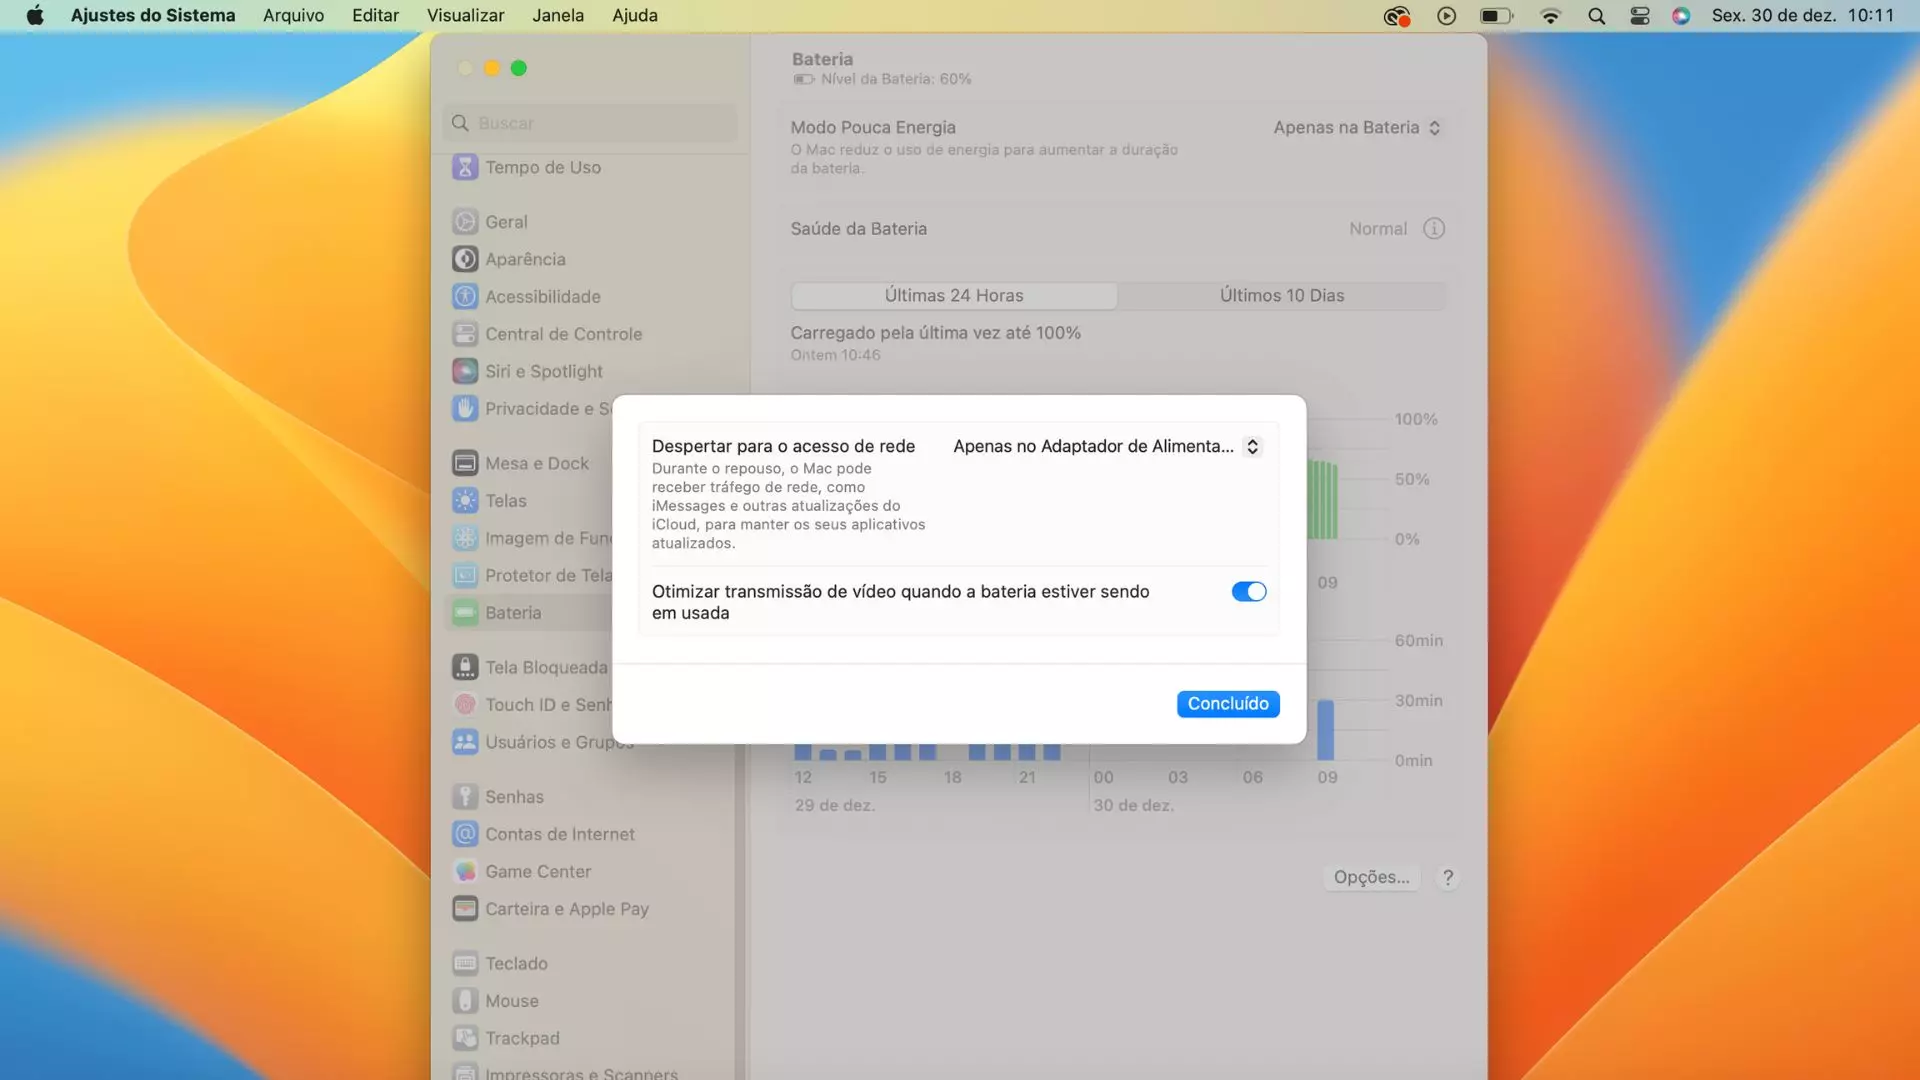1920x1080 pixels.
Task: Open Mesa e Dock settings
Action: click(537, 462)
